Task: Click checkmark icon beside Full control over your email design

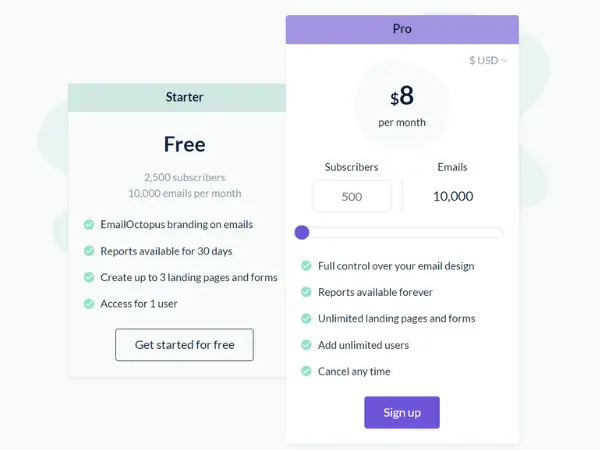Action: tap(306, 266)
